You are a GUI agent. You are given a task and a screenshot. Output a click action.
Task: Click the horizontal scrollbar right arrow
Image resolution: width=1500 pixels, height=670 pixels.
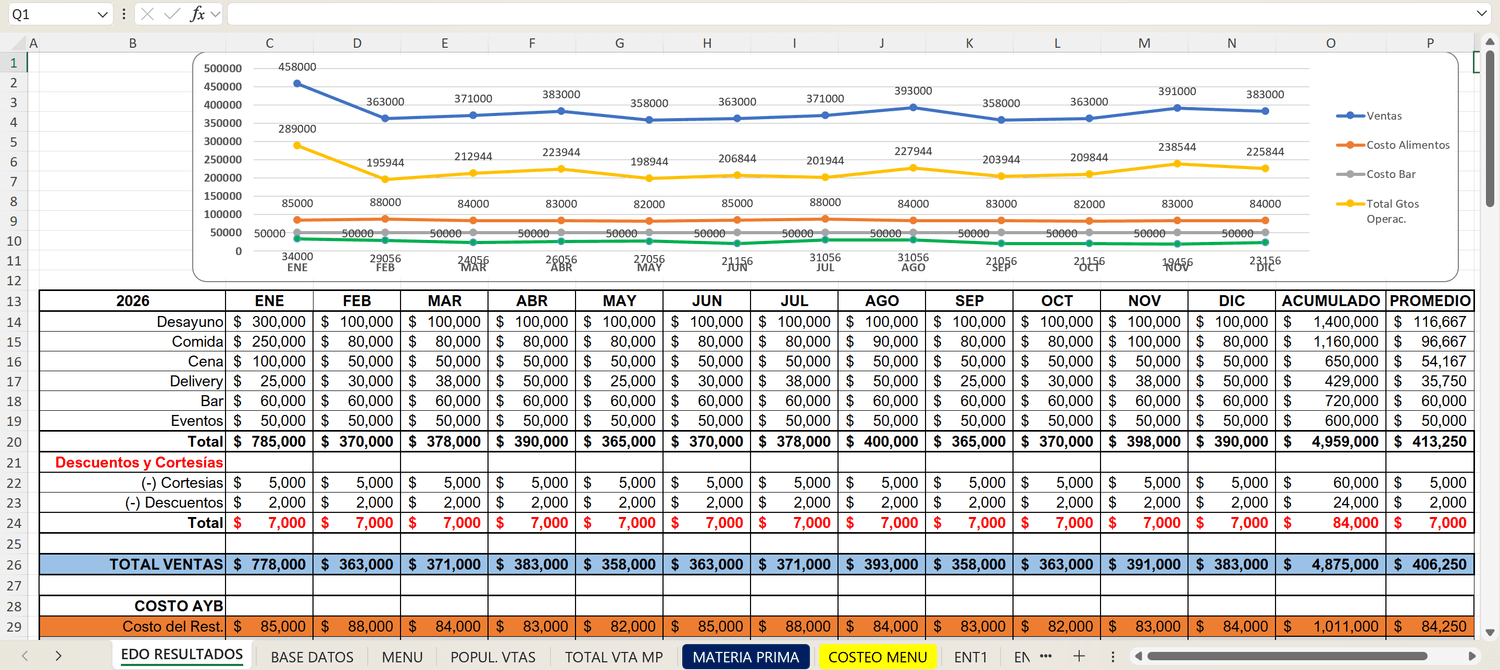tap(1472, 656)
